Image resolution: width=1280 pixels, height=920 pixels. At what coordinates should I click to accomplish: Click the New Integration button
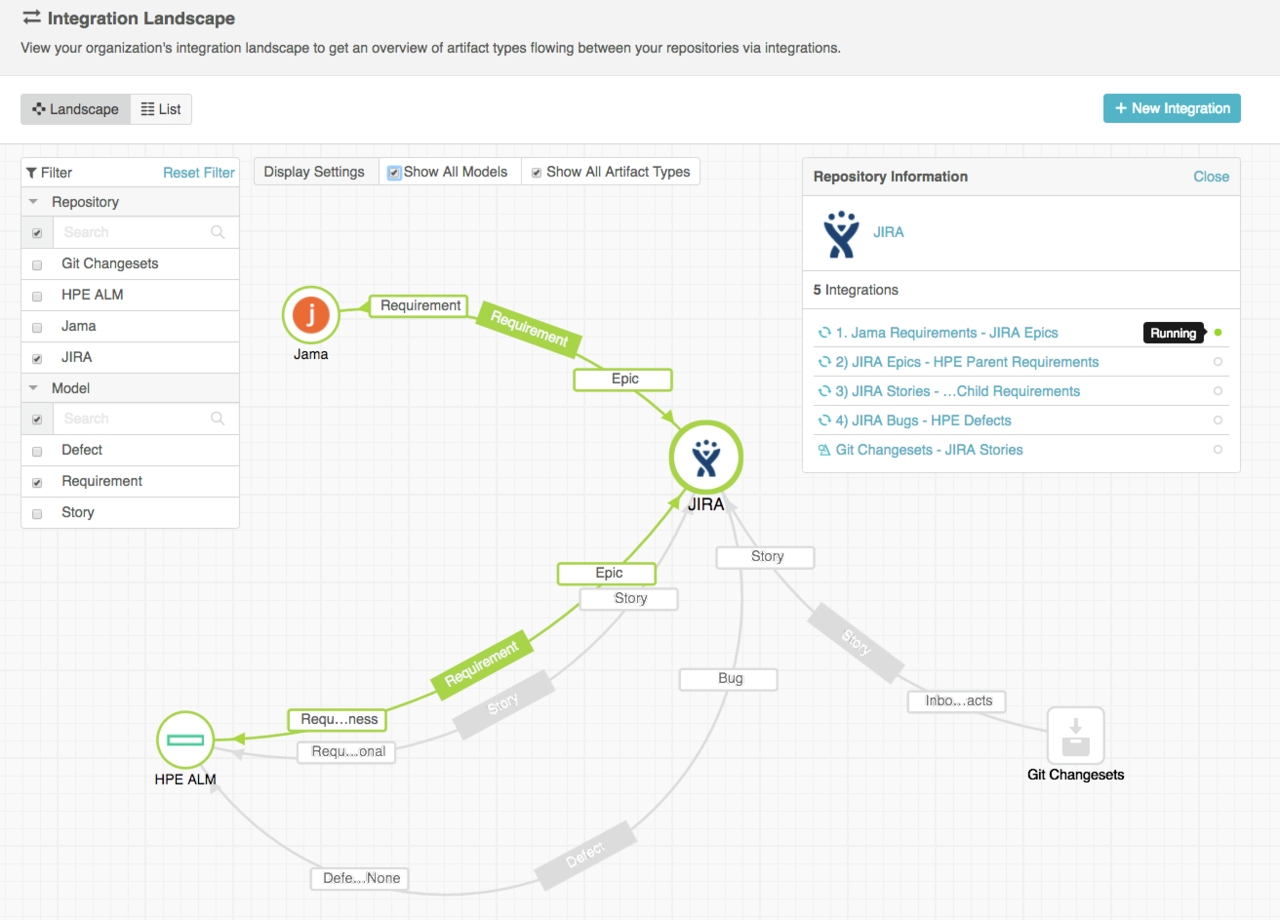point(1171,108)
